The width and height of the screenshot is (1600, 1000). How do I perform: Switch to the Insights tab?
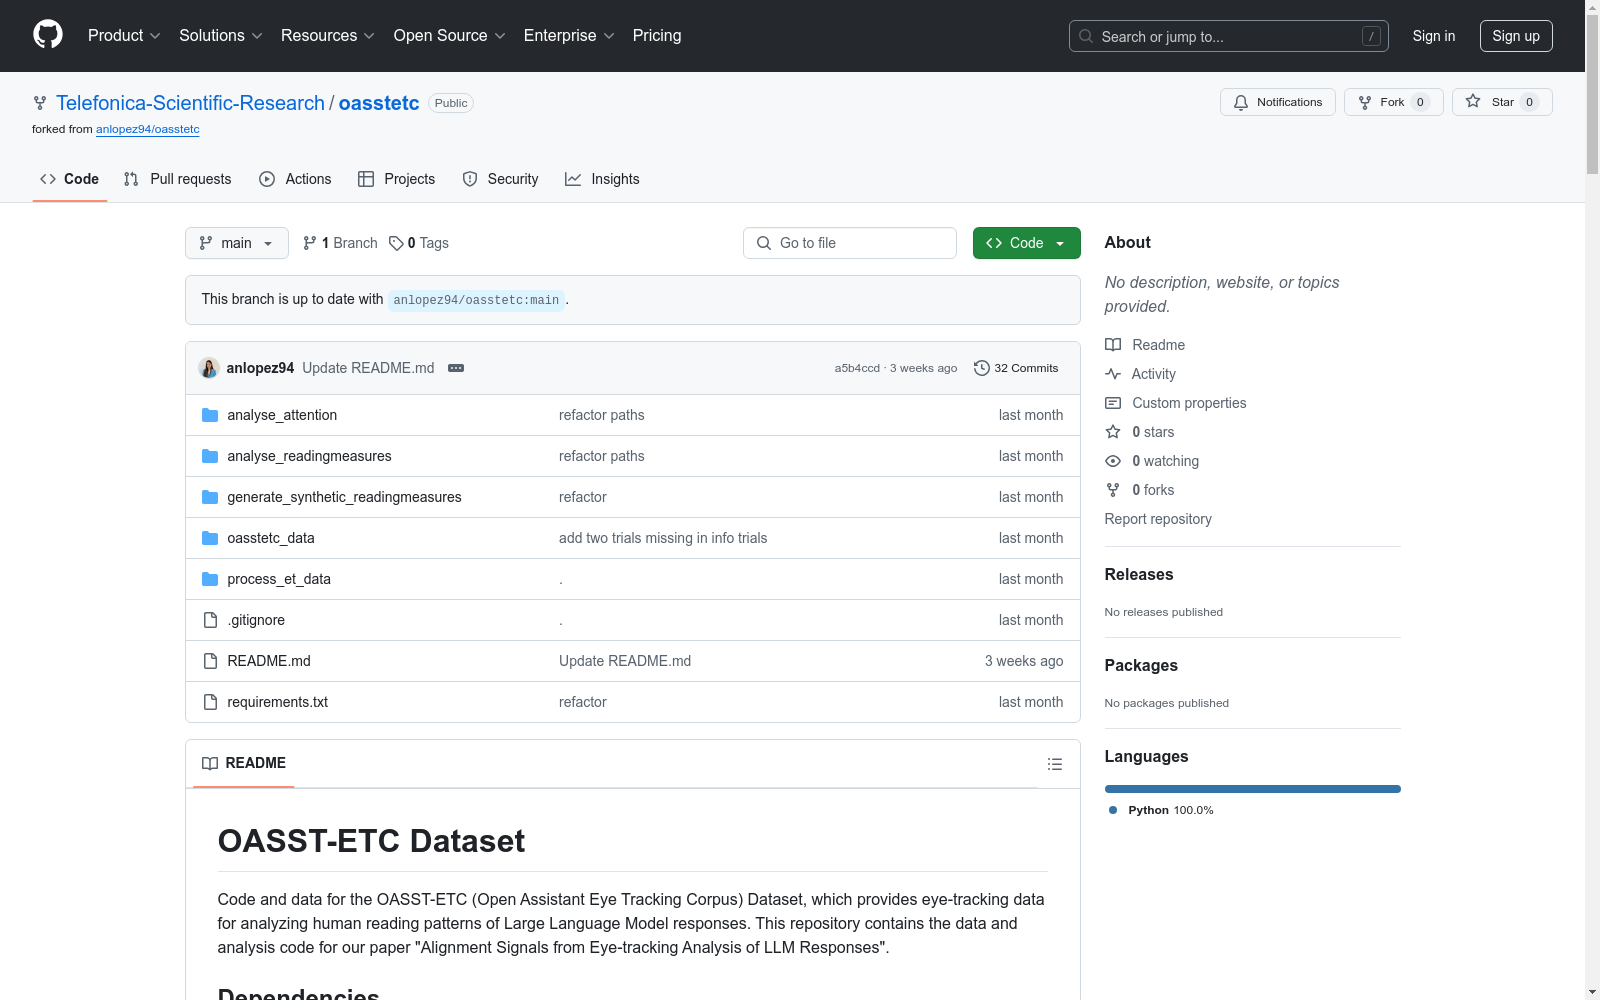click(602, 179)
